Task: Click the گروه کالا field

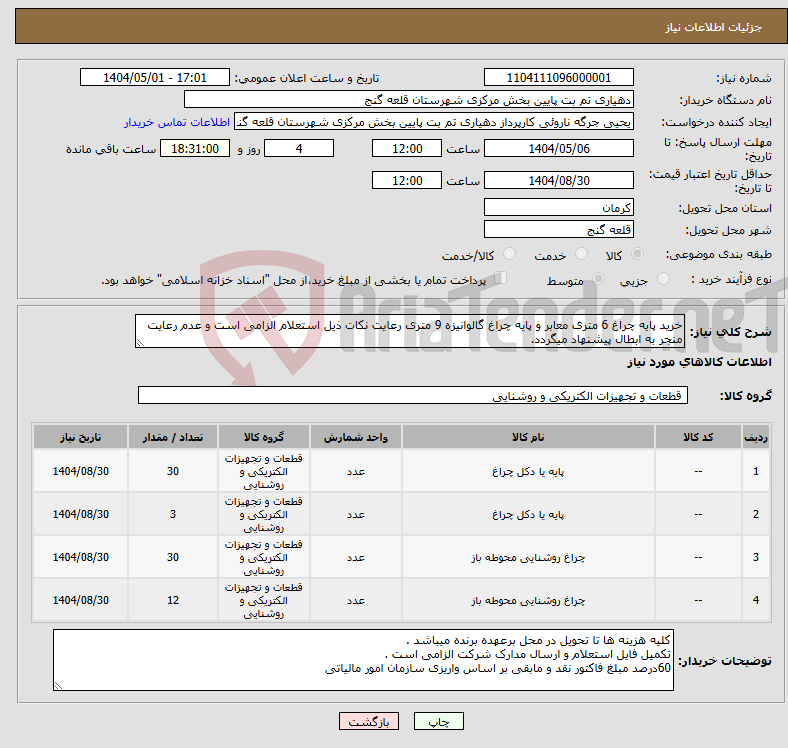Action: (x=413, y=395)
